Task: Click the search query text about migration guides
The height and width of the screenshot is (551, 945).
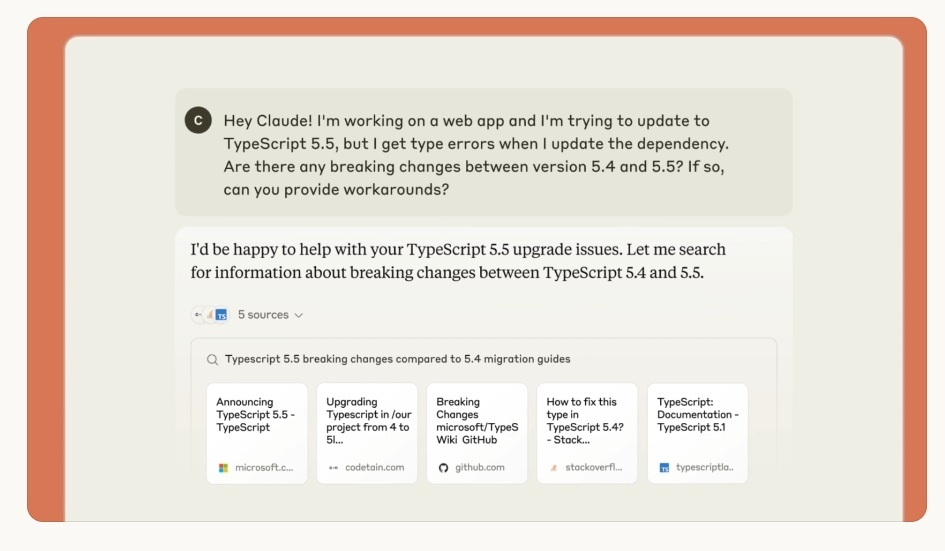Action: pyautogui.click(x=398, y=359)
